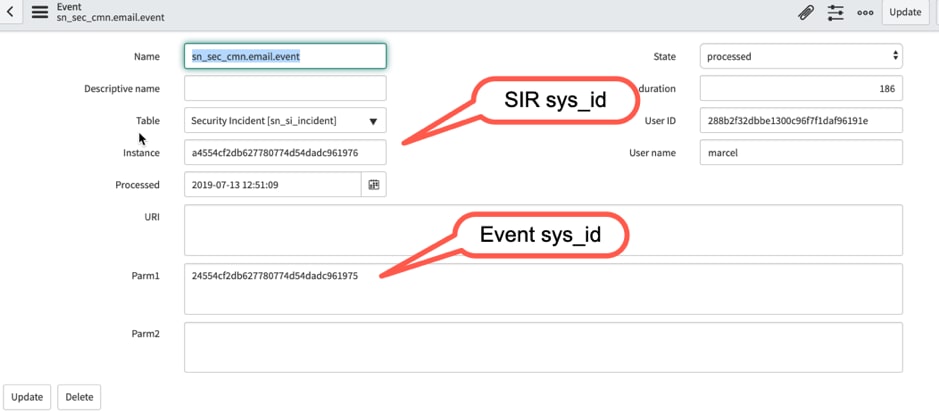This screenshot has width=939, height=412.
Task: Click the Name field label
Action: 147,57
